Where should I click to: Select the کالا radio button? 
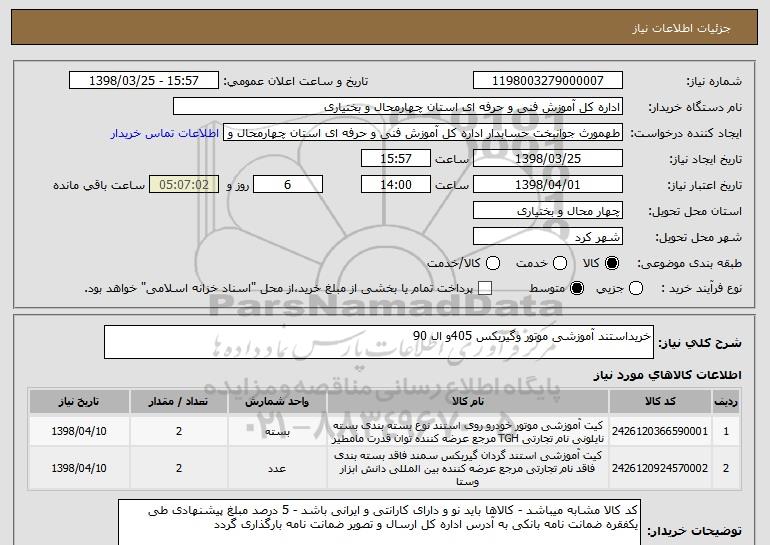click(x=612, y=263)
